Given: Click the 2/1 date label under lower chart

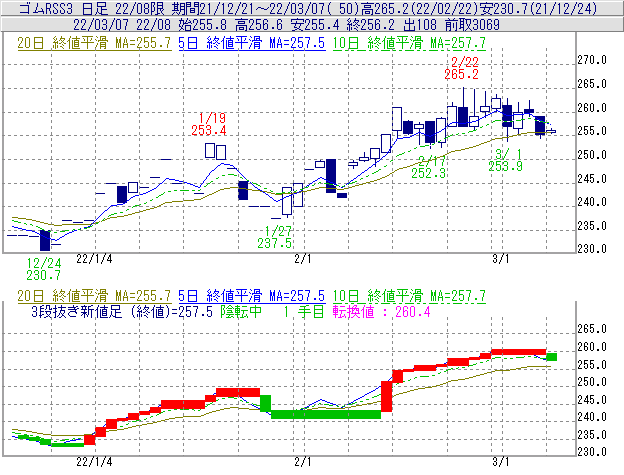Looking at the screenshot, I should (x=302, y=462).
